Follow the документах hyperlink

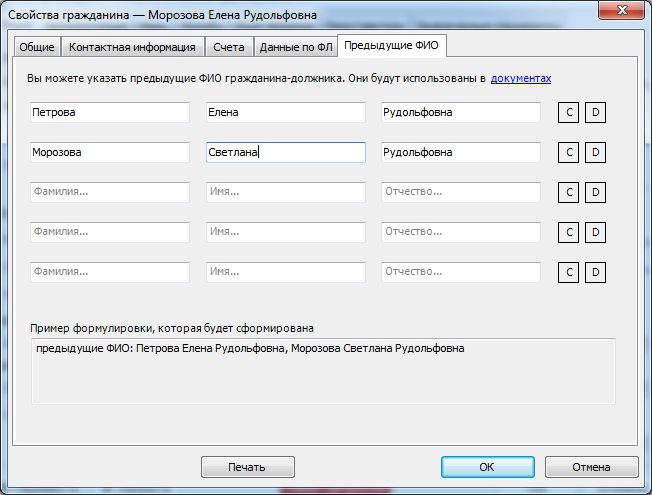pyautogui.click(x=521, y=78)
